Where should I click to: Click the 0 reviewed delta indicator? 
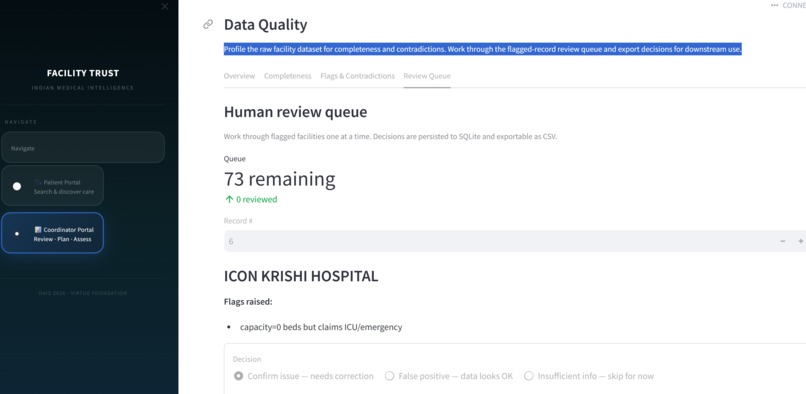251,200
